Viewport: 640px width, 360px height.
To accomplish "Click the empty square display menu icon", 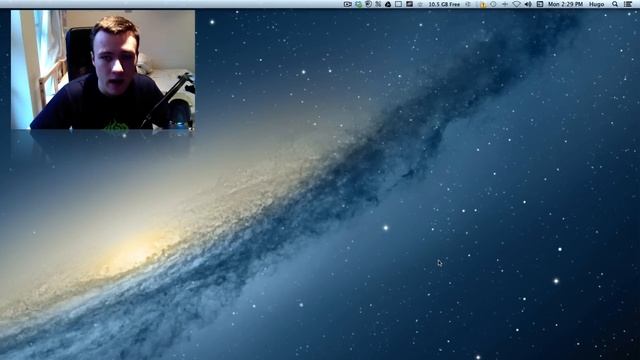I will [x=398, y=4].
